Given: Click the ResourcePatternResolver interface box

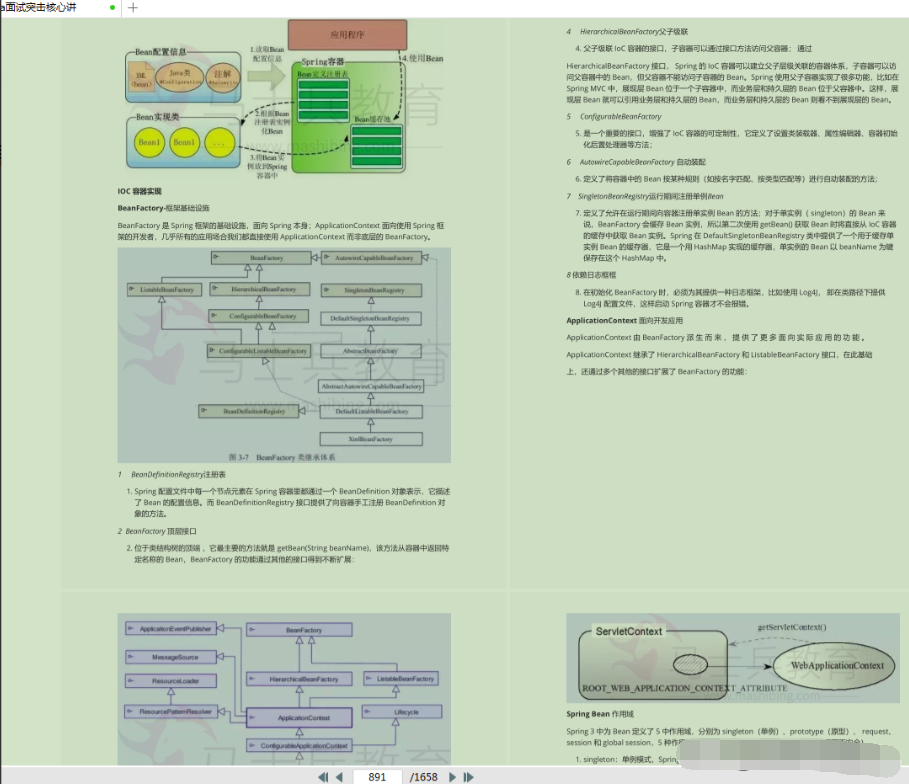Looking at the screenshot, I should [x=171, y=712].
